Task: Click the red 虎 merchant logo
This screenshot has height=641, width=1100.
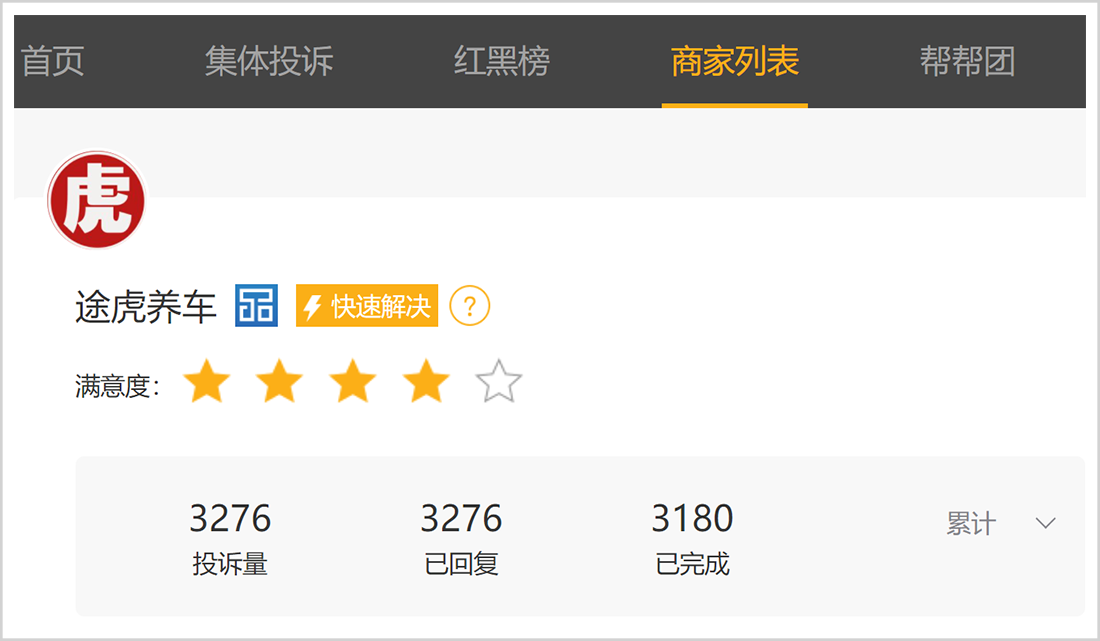Action: coord(96,201)
